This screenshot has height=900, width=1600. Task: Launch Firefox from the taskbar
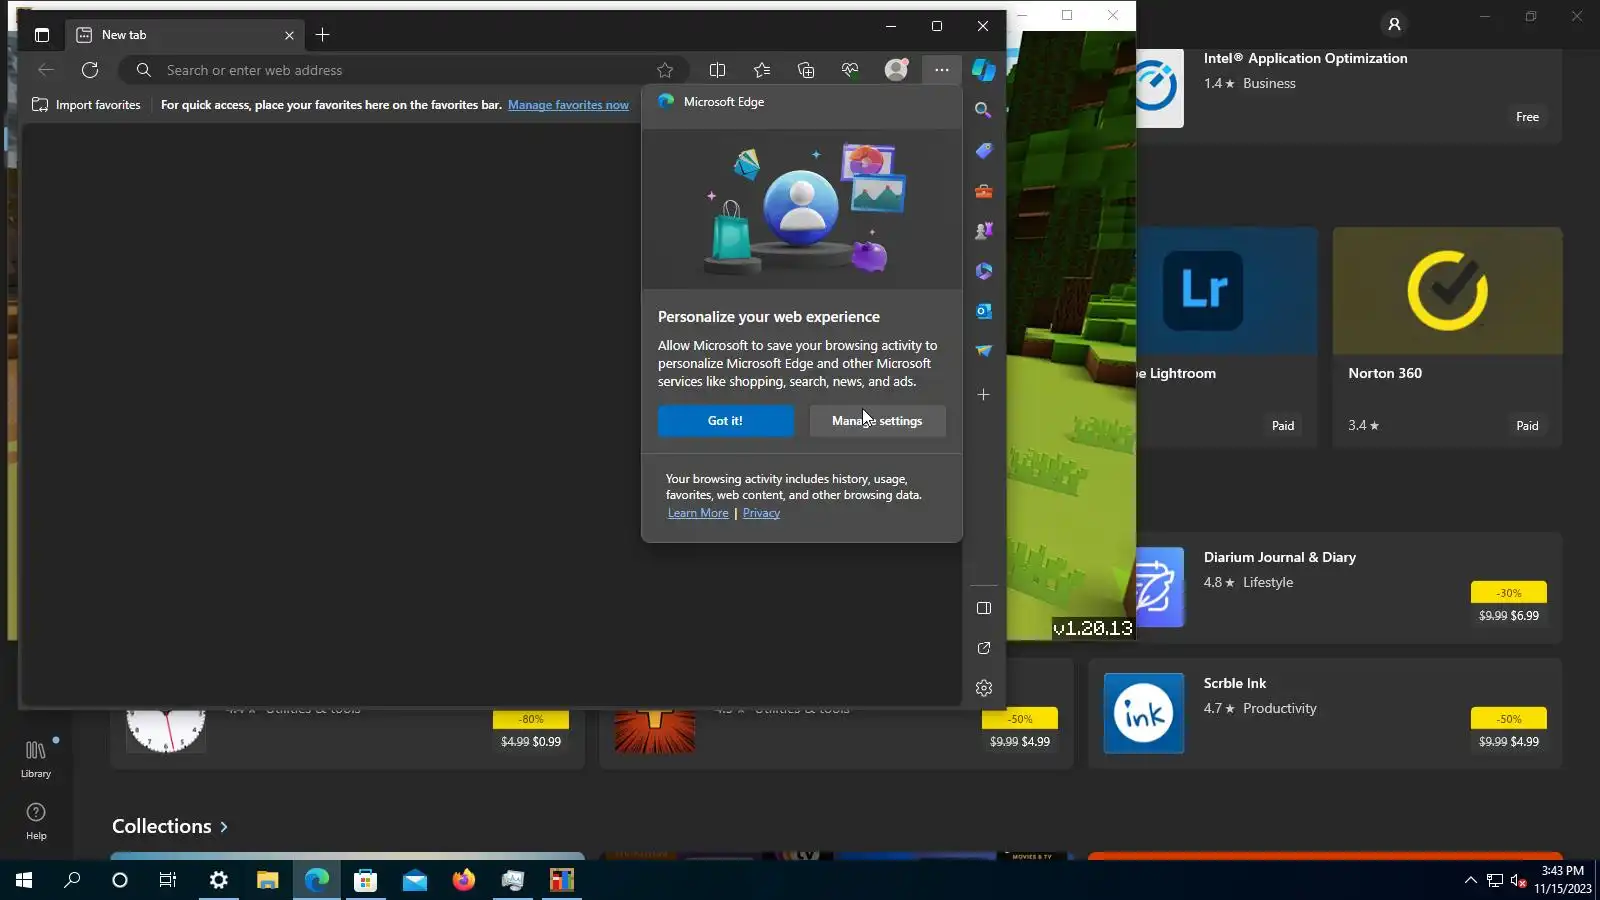point(463,880)
